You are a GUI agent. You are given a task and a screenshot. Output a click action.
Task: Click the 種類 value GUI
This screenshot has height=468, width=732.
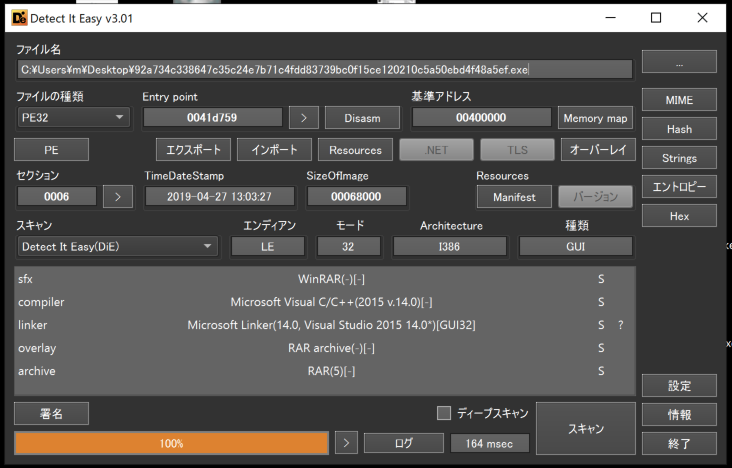point(576,247)
